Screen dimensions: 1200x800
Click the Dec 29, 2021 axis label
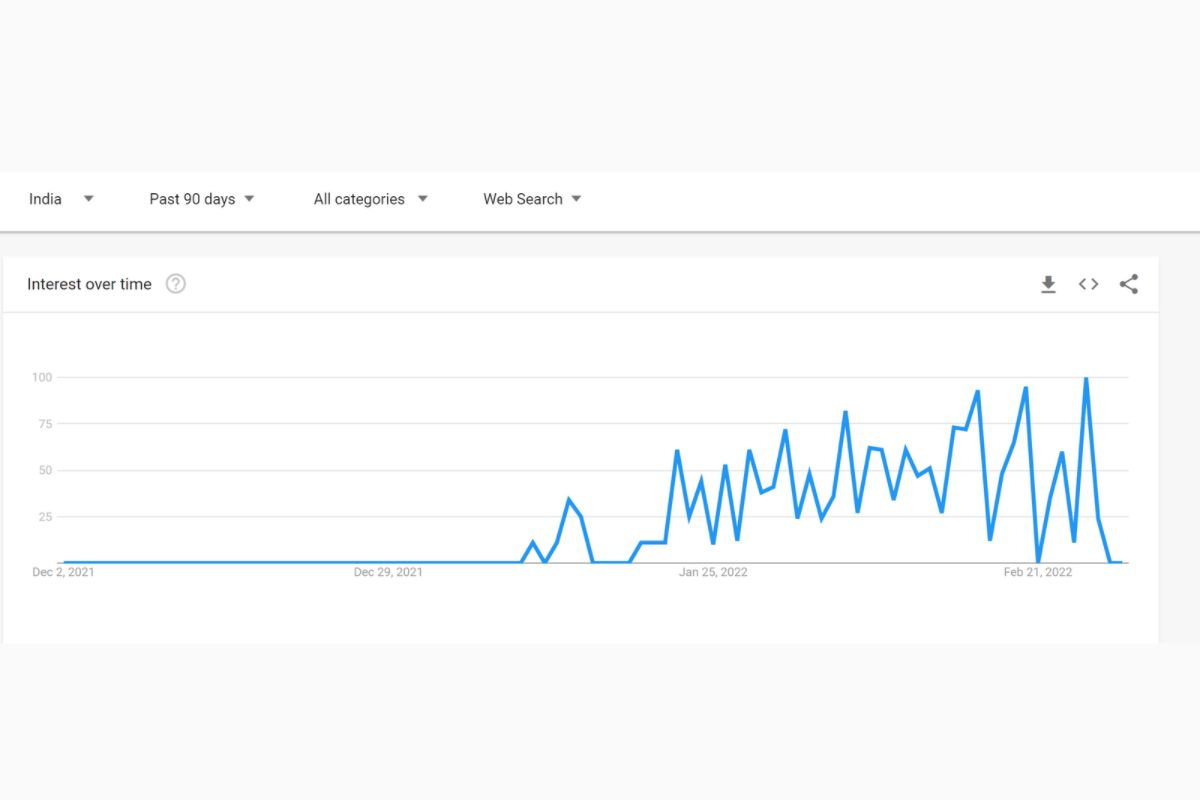388,573
